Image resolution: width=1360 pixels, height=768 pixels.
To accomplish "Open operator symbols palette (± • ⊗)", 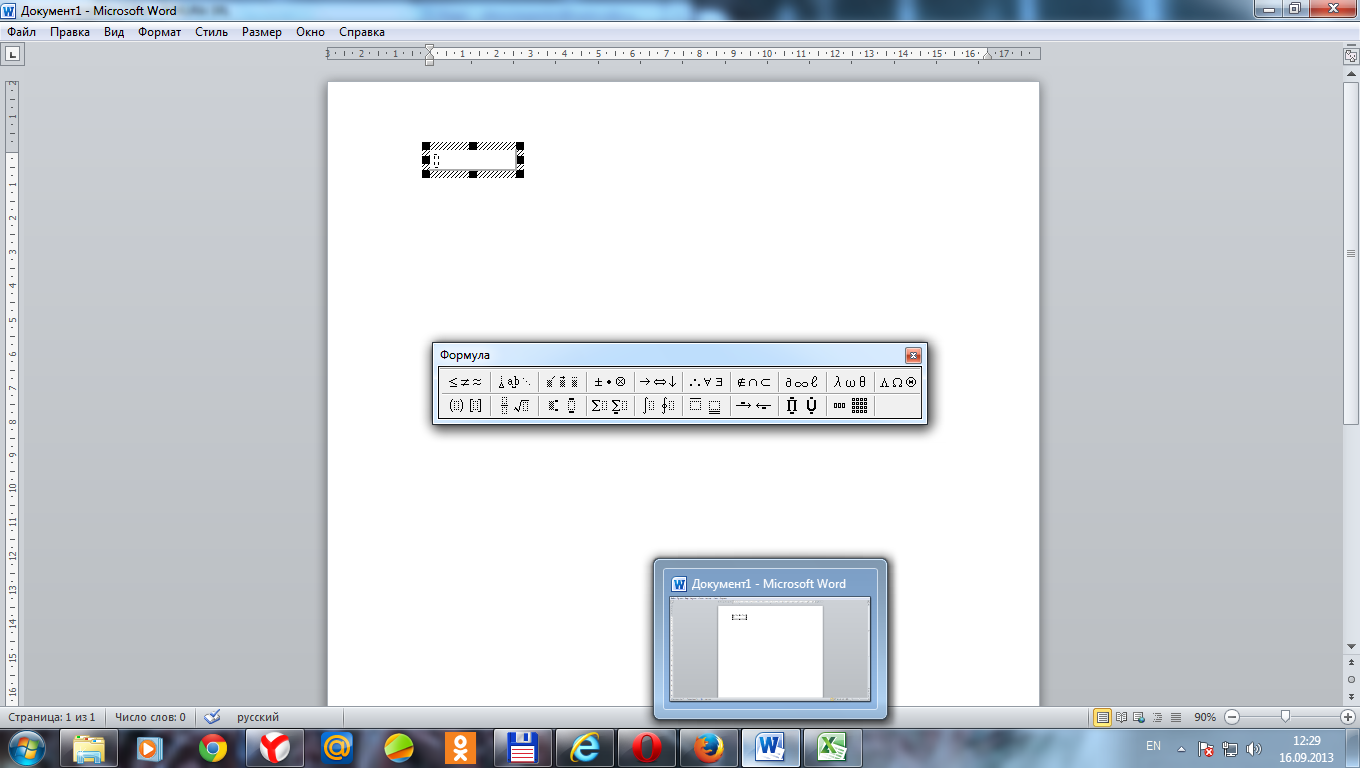I will tap(610, 381).
